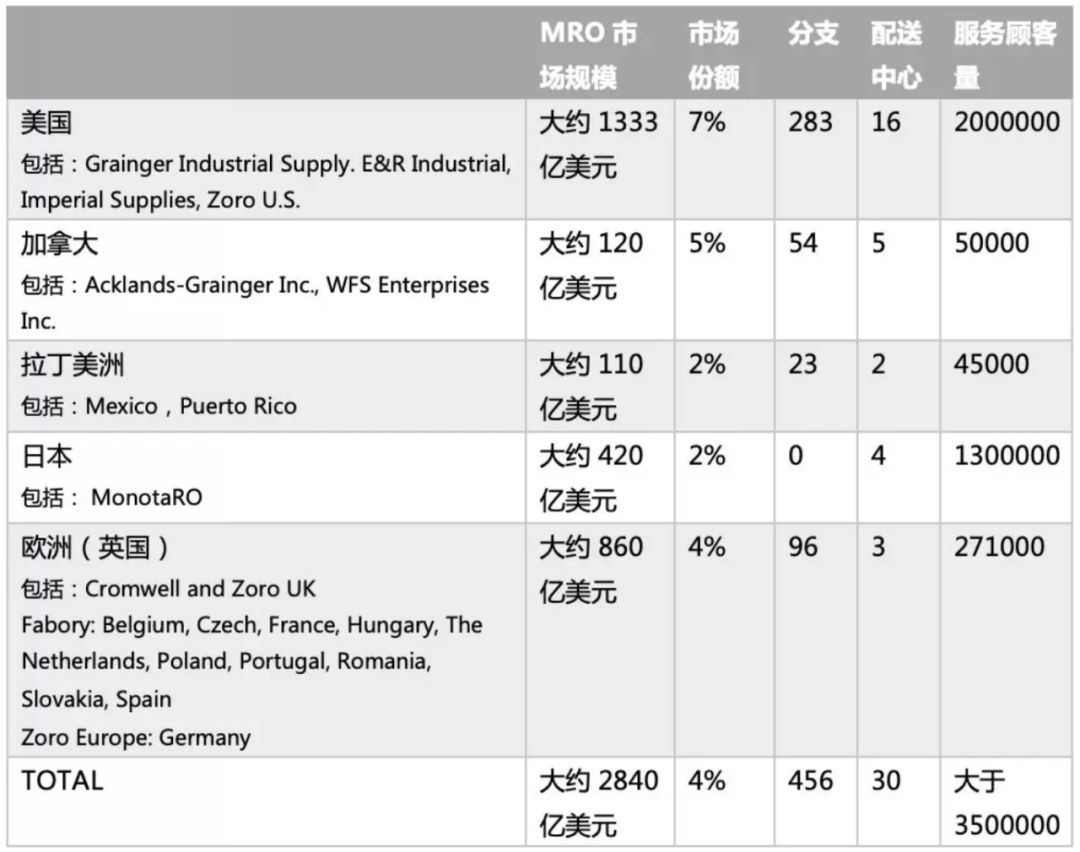This screenshot has height=852, width=1080.
Task: Select the MonotaRO text in Japan row
Action: click(x=147, y=497)
